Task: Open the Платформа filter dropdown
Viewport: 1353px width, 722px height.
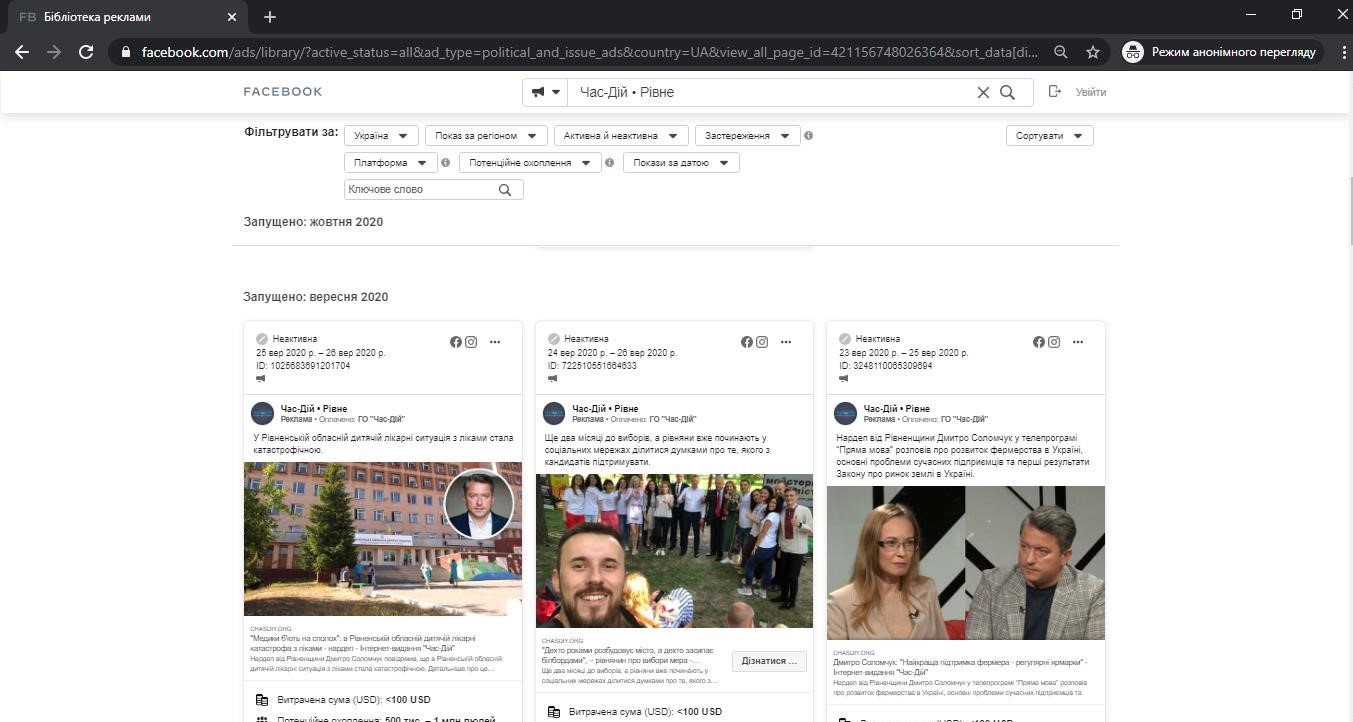Action: 391,162
